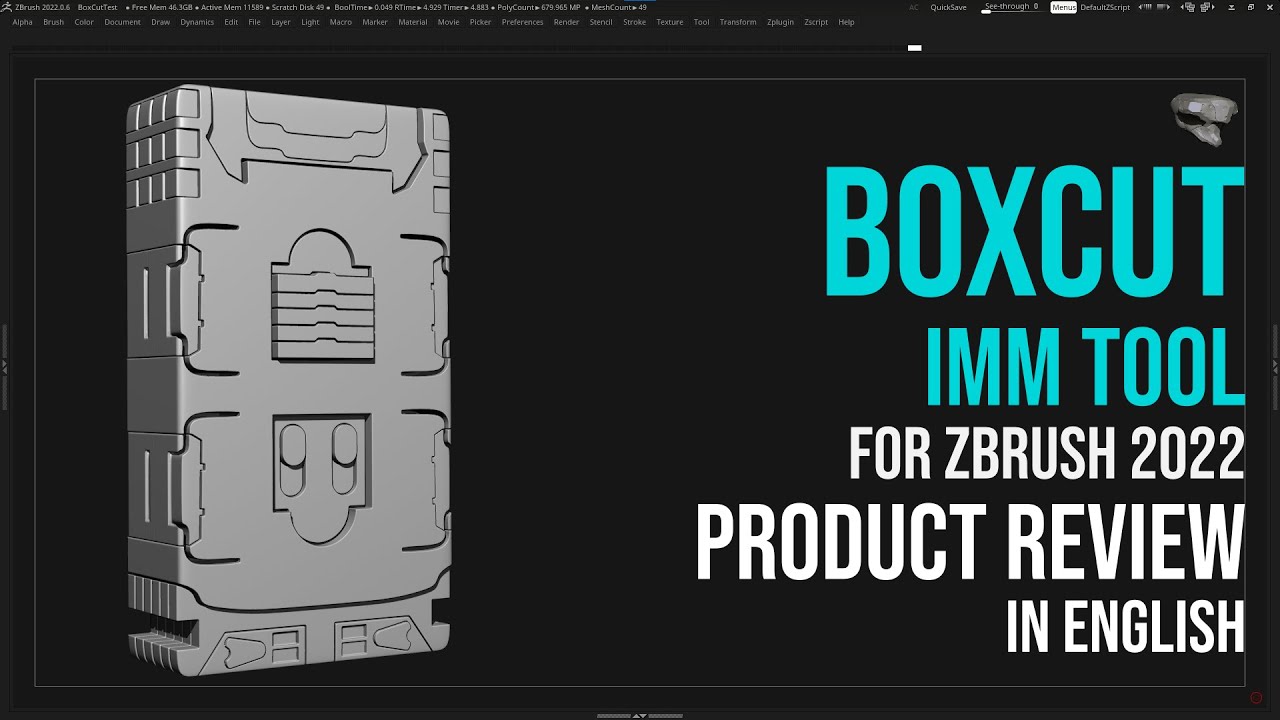This screenshot has height=720, width=1280.
Task: Open the Brush menu
Action: [x=53, y=22]
